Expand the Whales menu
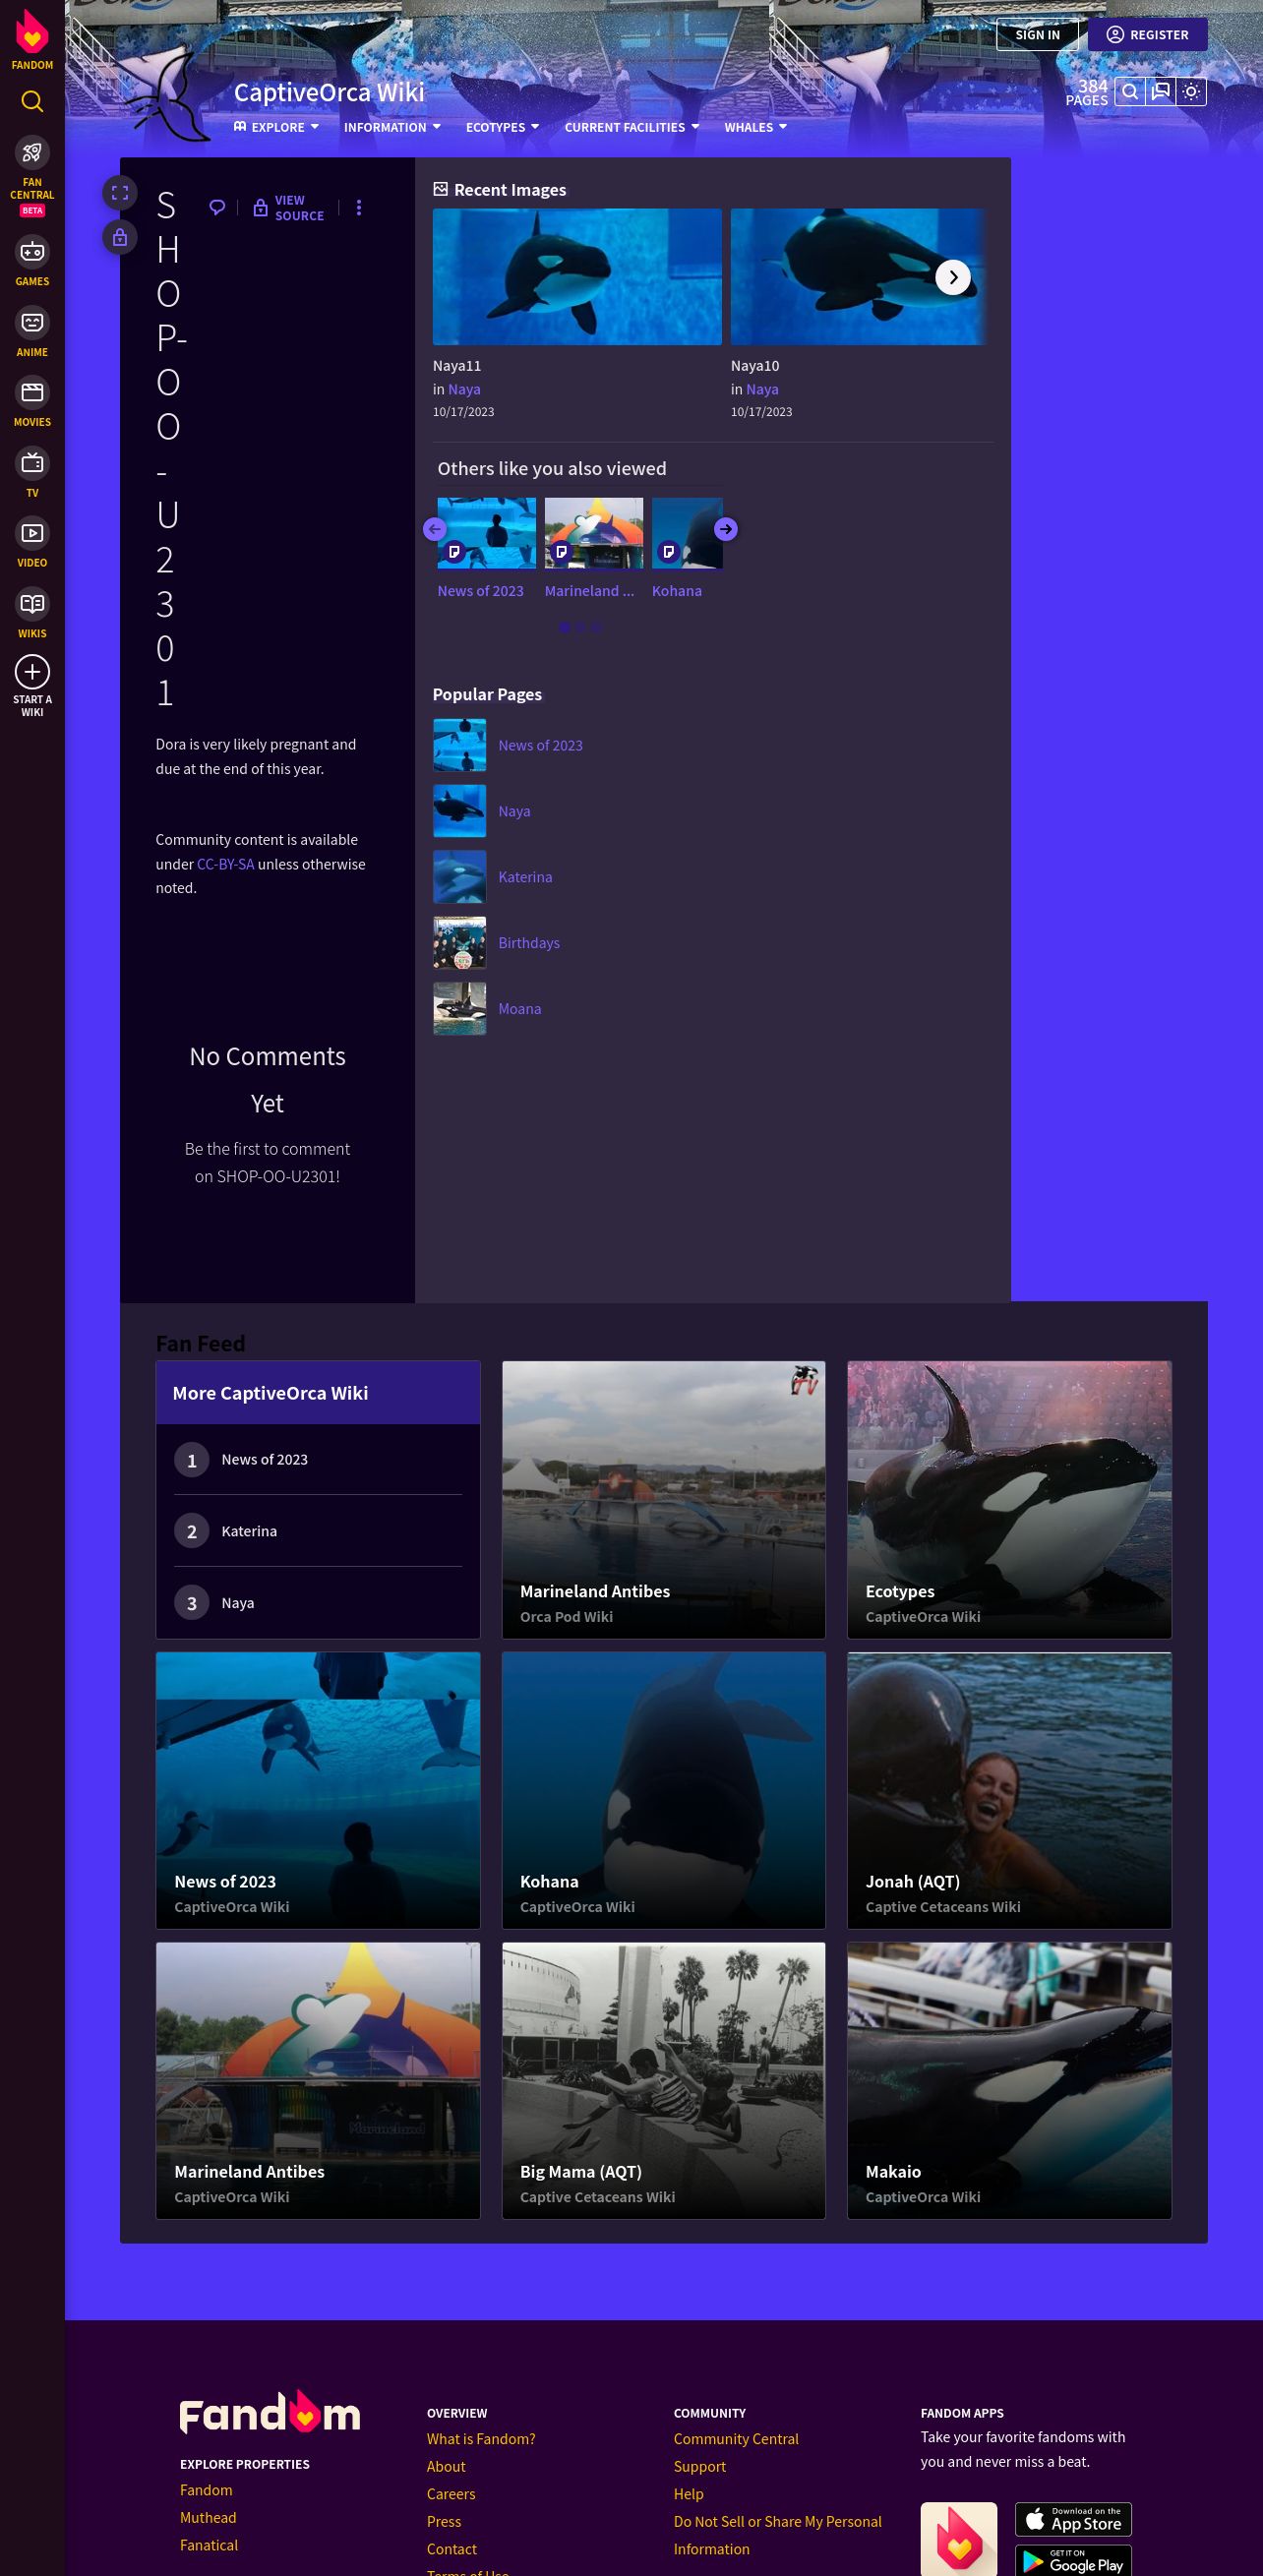 755,127
